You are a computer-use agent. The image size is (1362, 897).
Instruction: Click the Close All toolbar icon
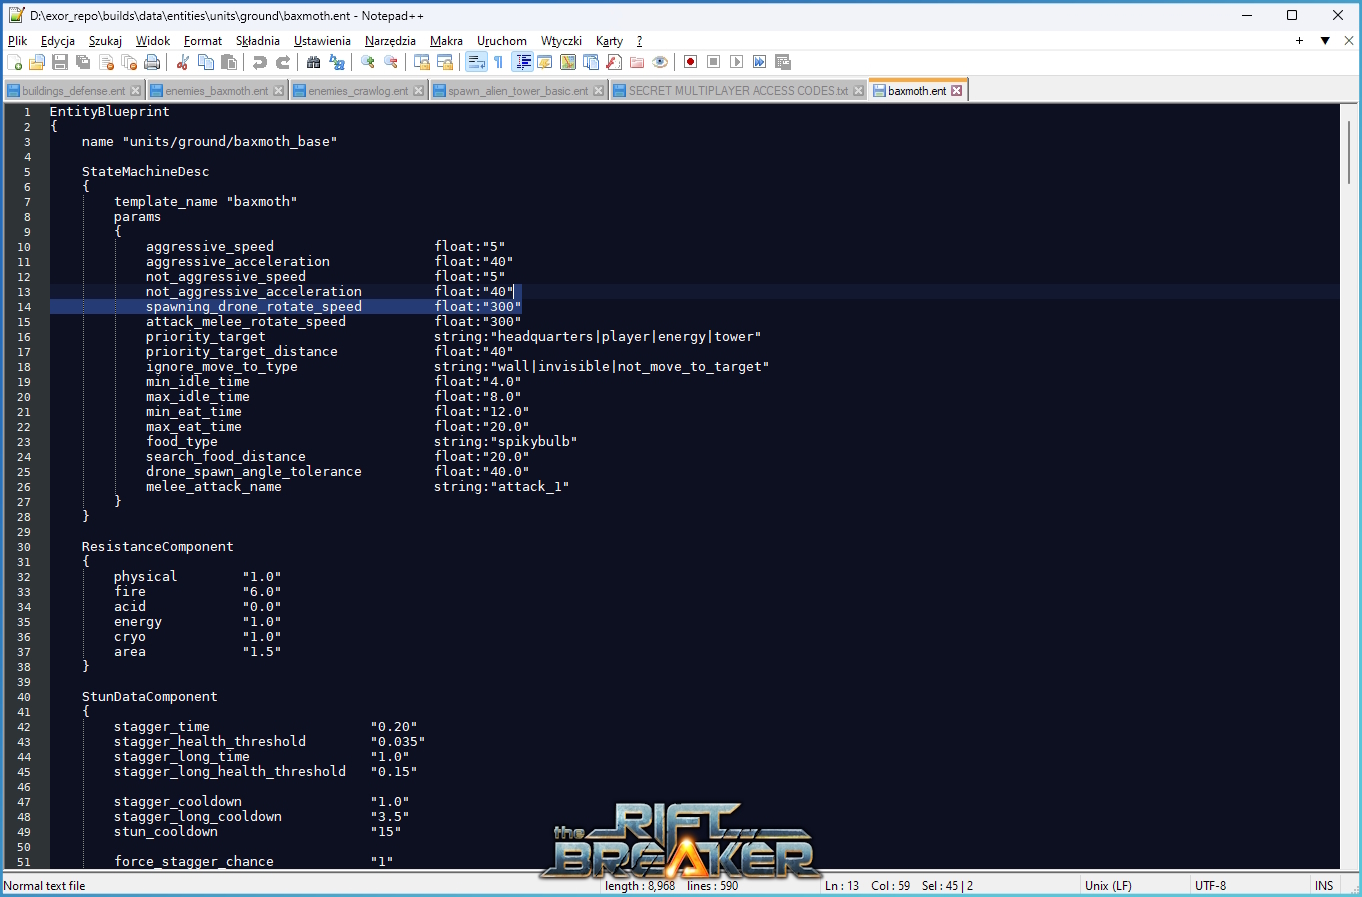point(129,62)
